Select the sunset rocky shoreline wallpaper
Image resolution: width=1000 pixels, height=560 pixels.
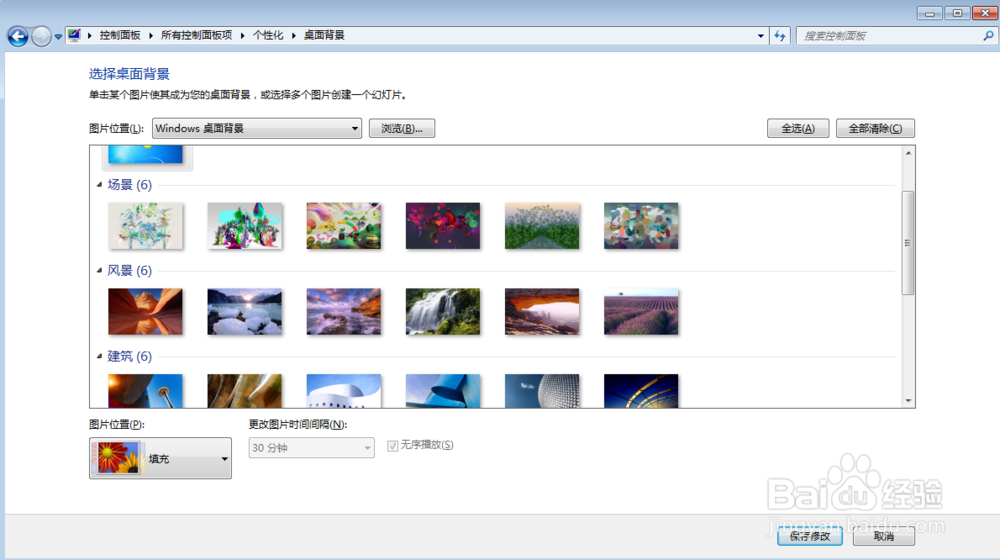click(x=344, y=312)
